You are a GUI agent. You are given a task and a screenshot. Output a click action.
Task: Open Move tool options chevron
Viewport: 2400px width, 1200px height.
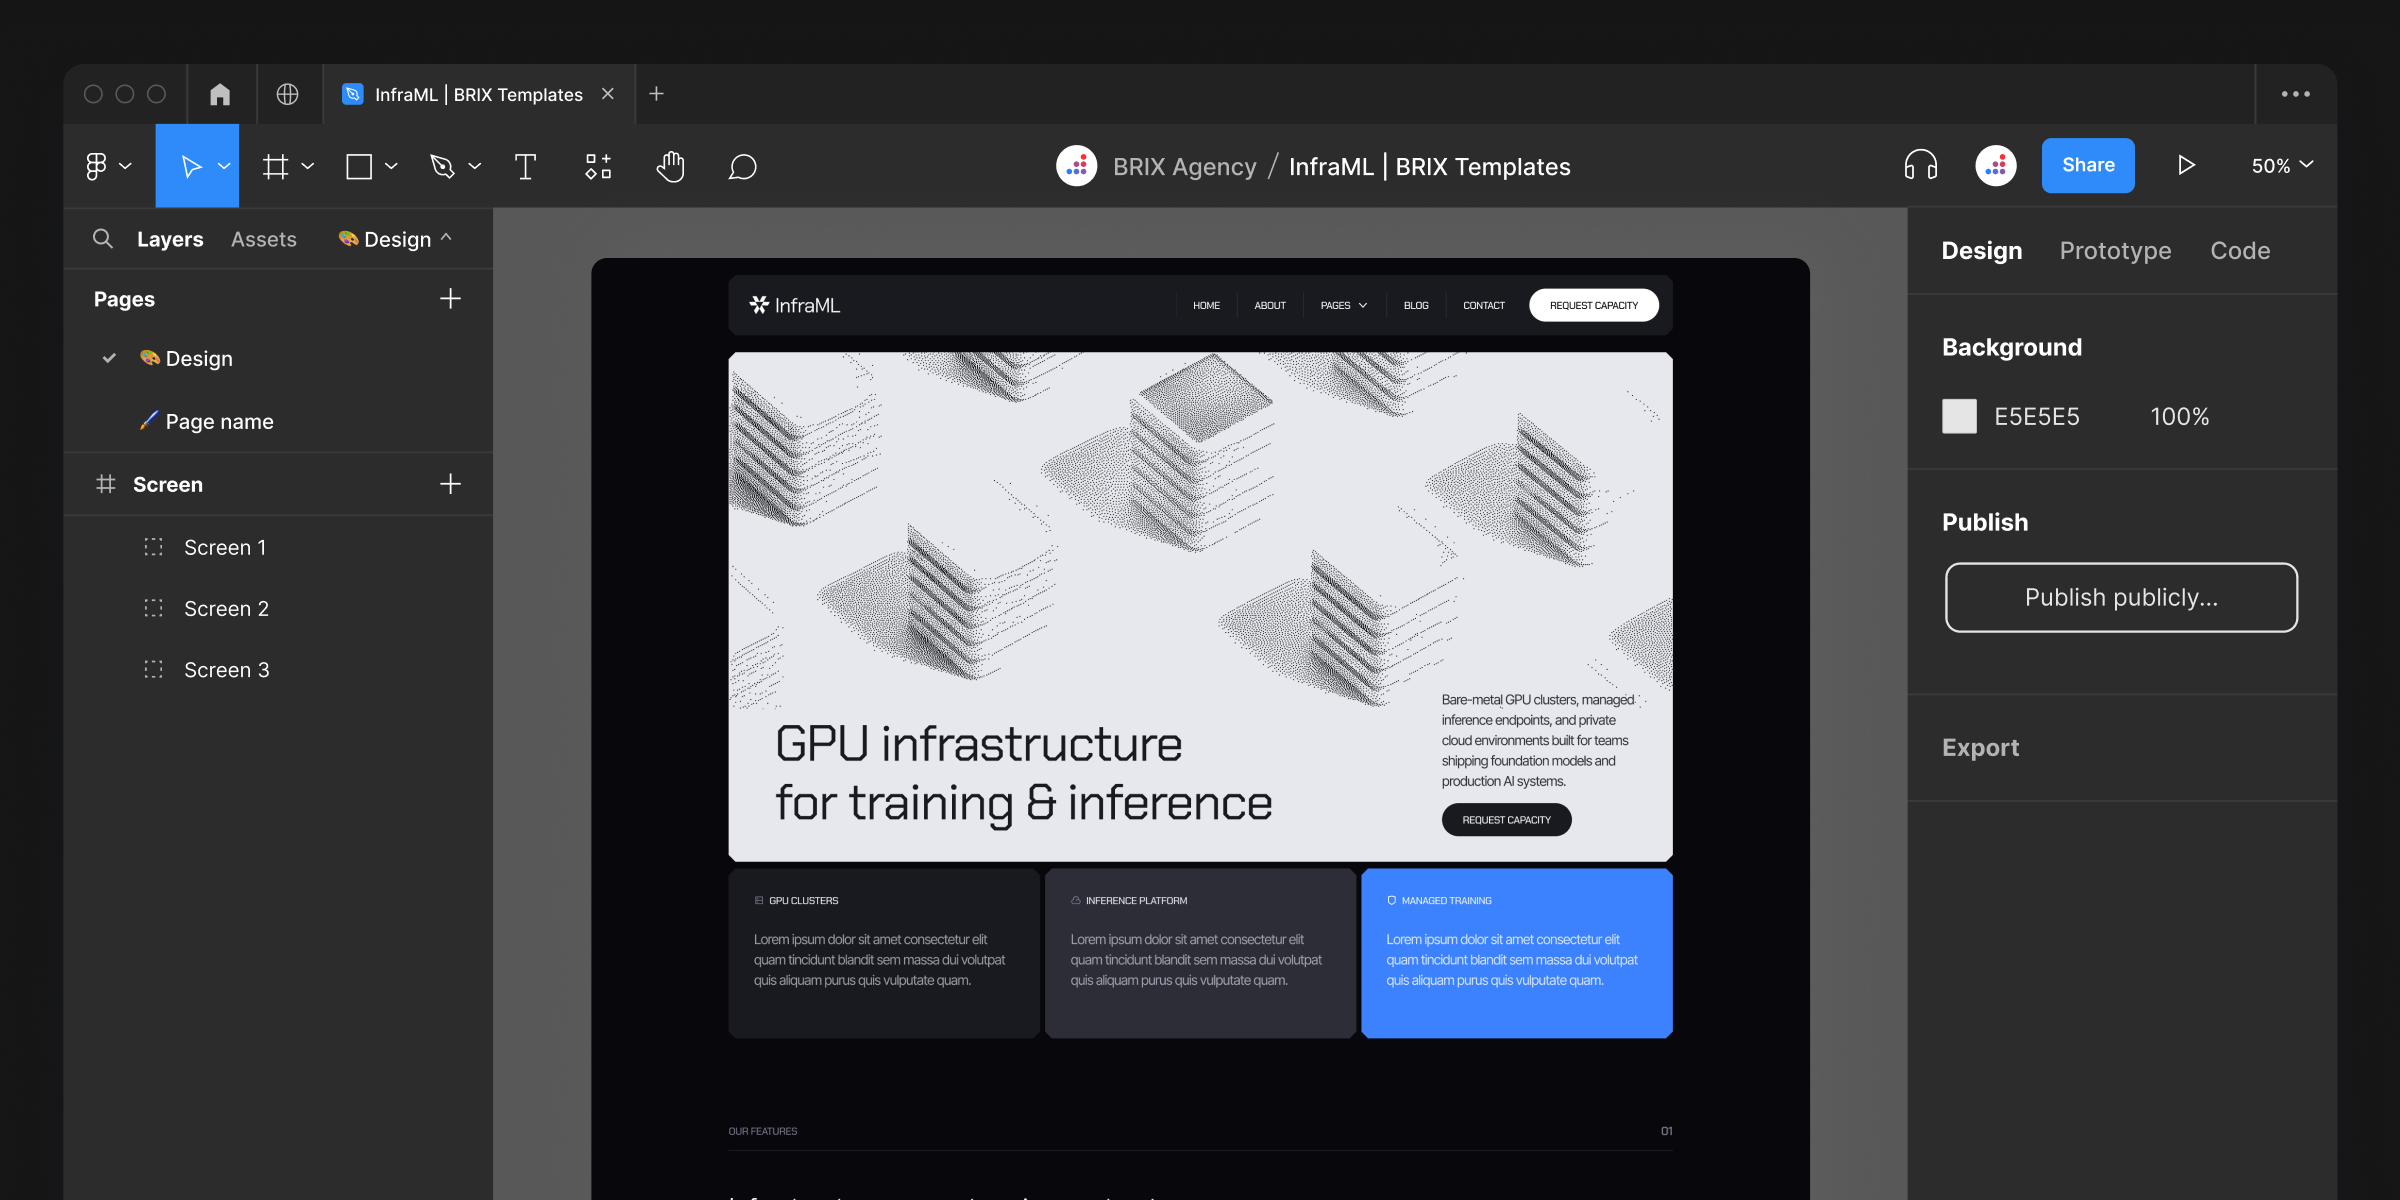(224, 166)
